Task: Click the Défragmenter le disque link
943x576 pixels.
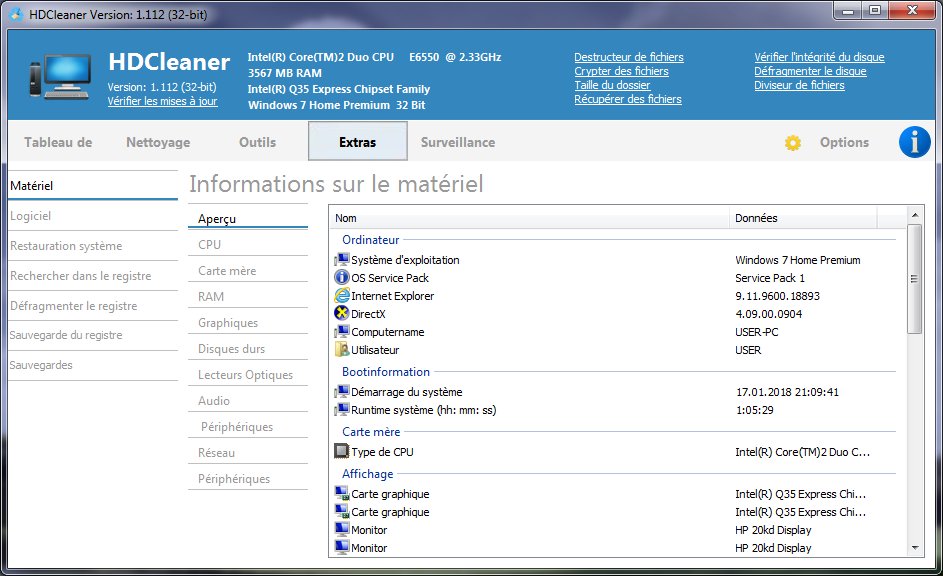Action: tap(810, 71)
